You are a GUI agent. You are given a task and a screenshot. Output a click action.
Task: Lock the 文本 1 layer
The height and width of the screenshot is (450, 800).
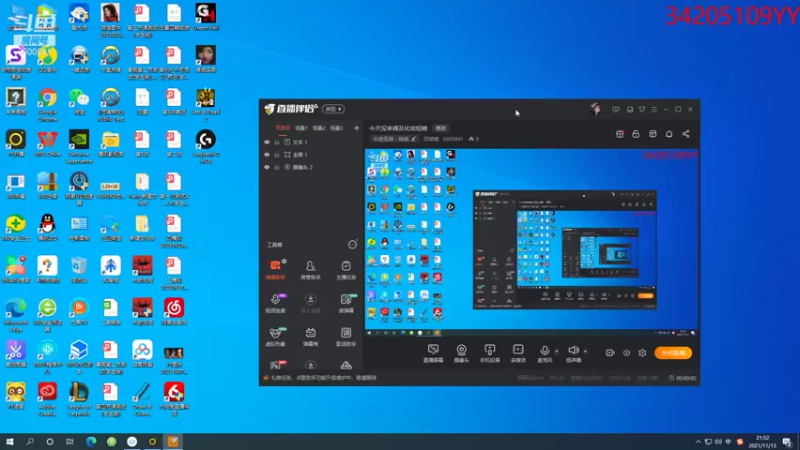[277, 142]
